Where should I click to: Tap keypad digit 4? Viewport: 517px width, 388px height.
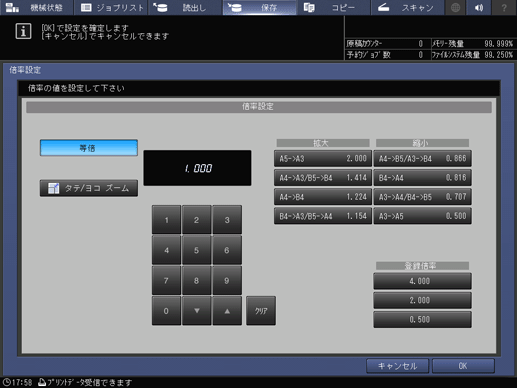click(166, 250)
